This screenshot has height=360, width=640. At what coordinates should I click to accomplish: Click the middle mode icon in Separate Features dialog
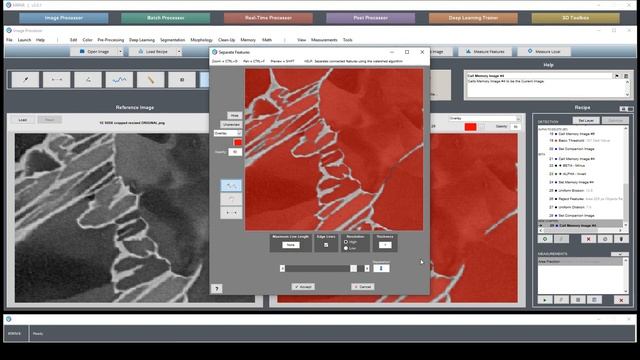click(231, 199)
